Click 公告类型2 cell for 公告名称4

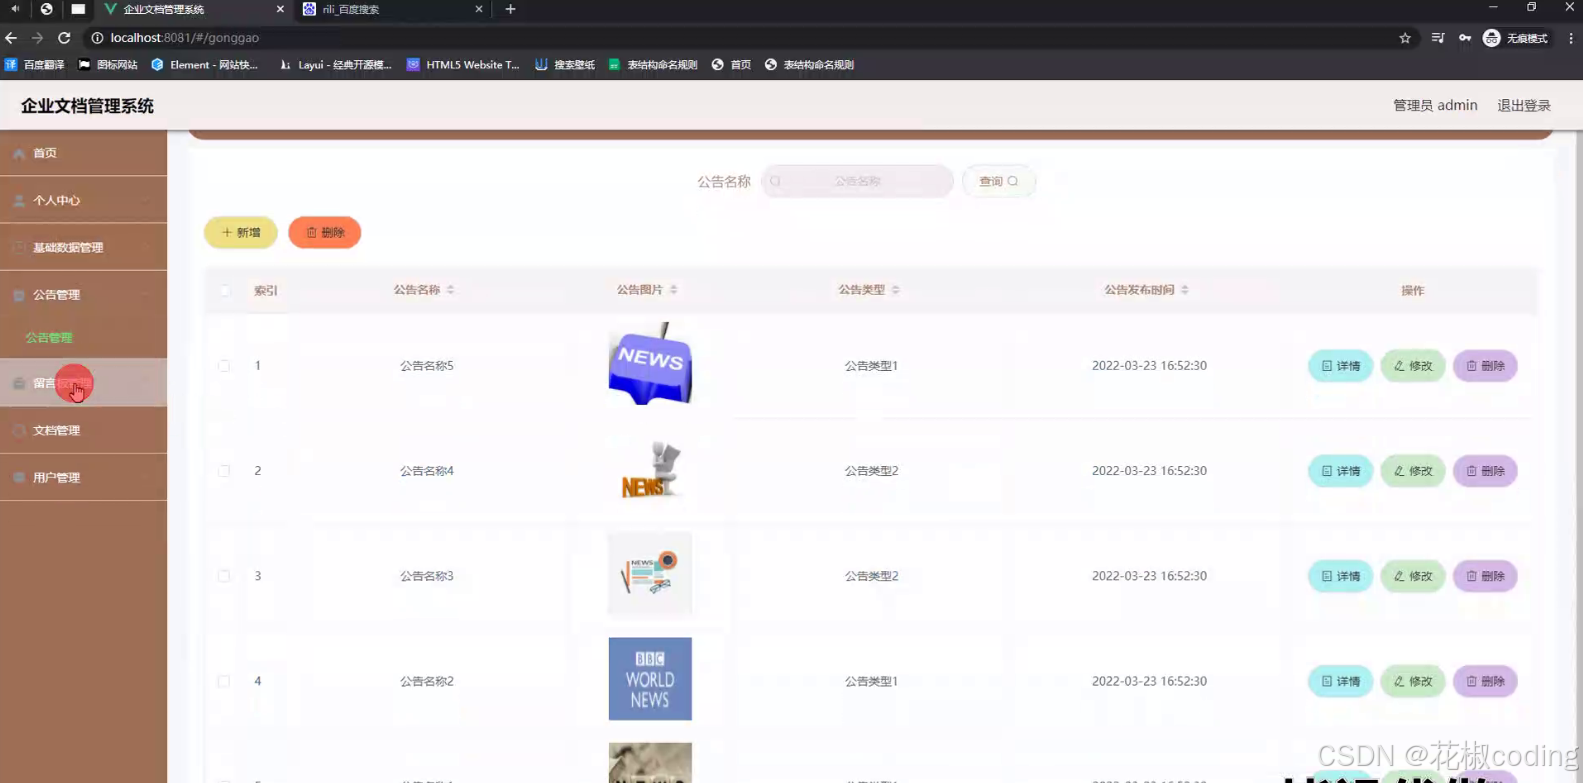[x=871, y=471]
